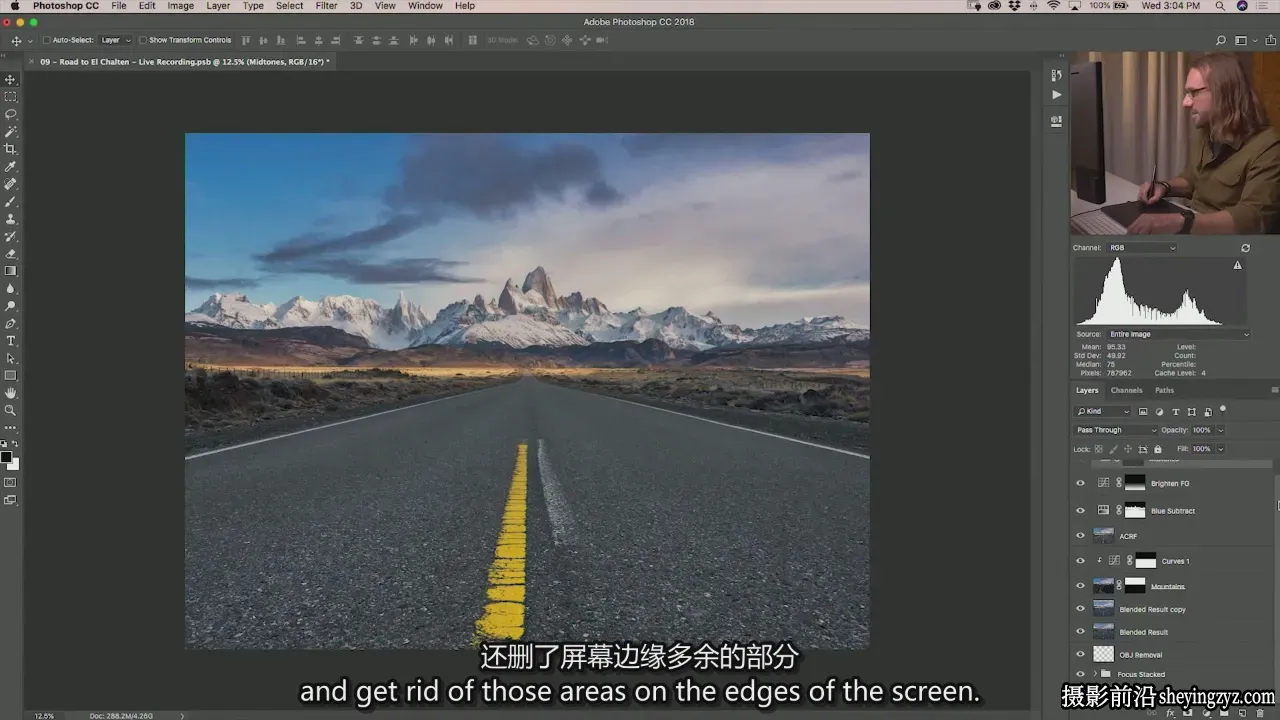Select the Rectangular Marquee tool
Screen dimensions: 1280x720
click(11, 97)
